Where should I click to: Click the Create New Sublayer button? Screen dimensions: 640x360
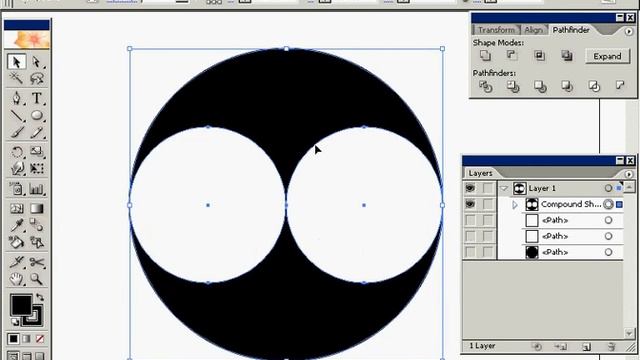(561, 347)
